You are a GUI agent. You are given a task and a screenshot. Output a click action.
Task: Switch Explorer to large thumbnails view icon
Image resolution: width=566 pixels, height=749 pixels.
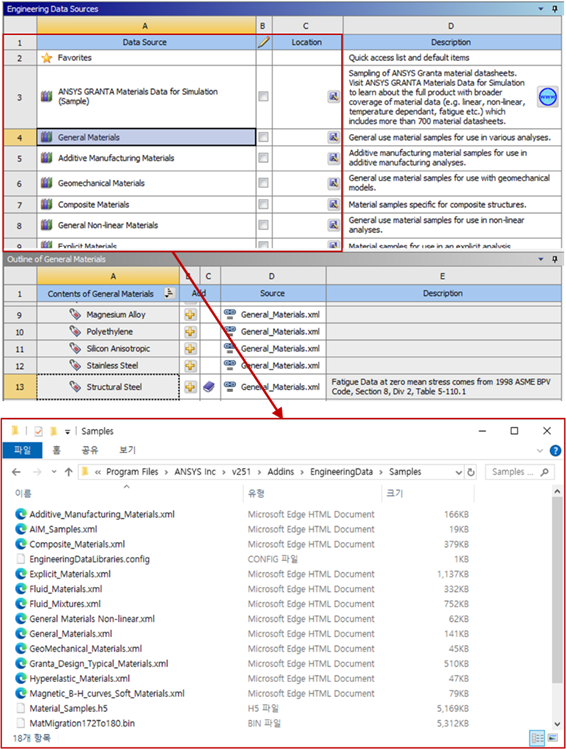click(553, 738)
